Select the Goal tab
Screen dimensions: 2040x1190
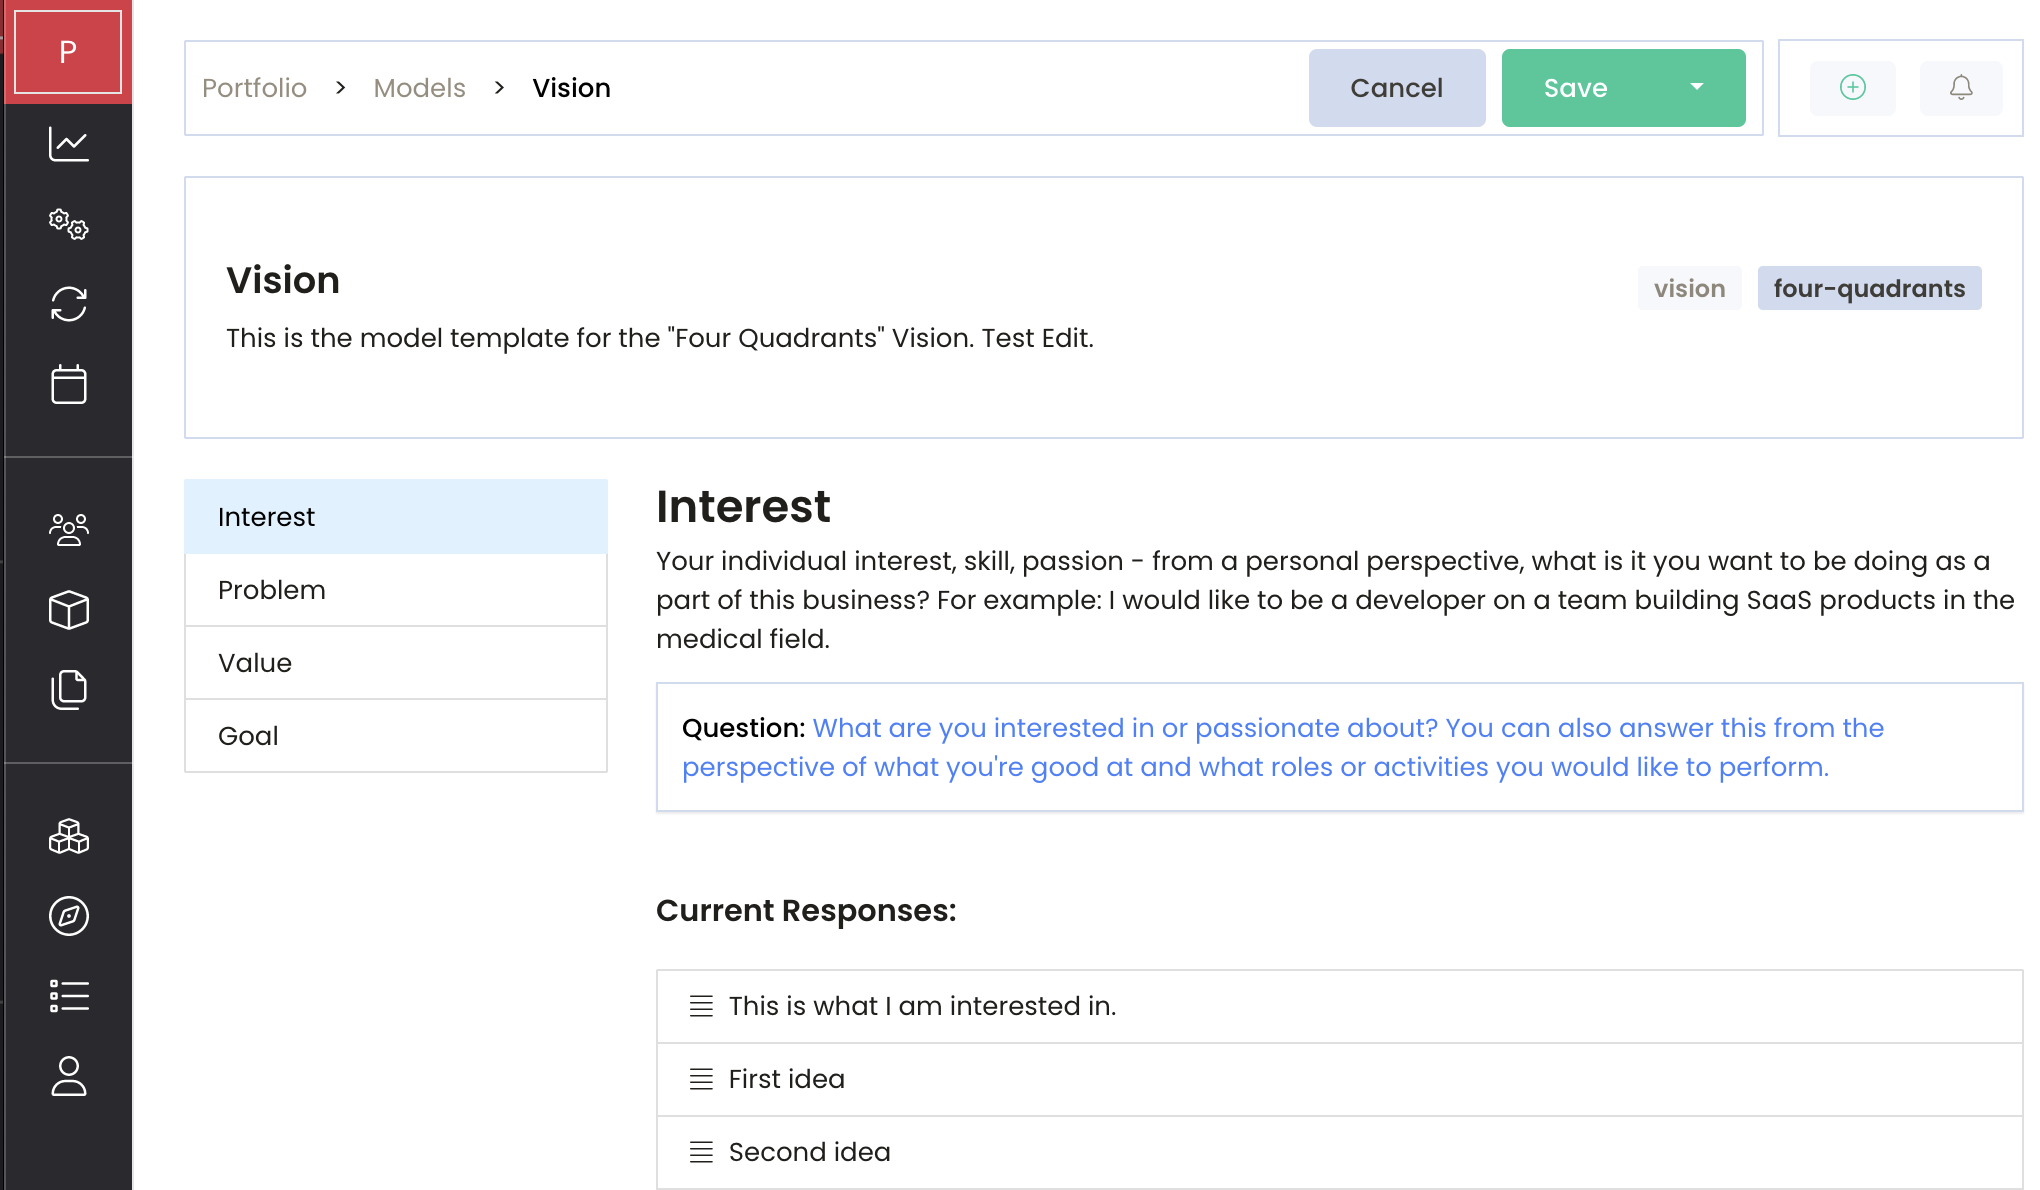click(x=396, y=736)
